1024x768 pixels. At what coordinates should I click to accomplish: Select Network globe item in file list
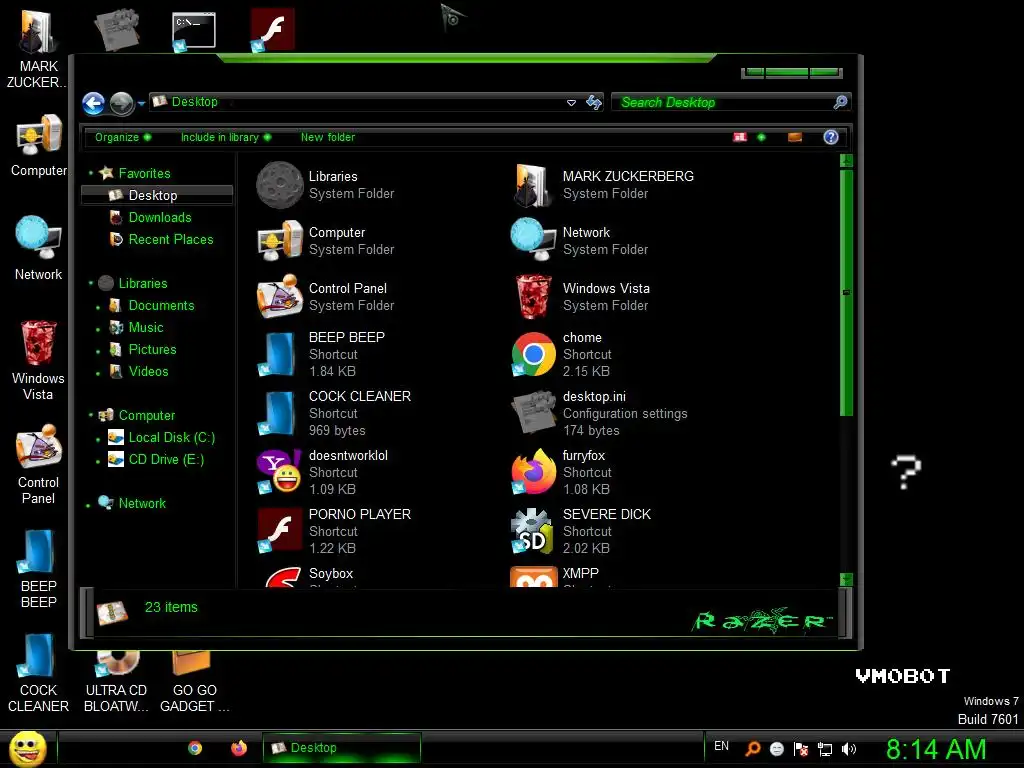[x=580, y=241]
